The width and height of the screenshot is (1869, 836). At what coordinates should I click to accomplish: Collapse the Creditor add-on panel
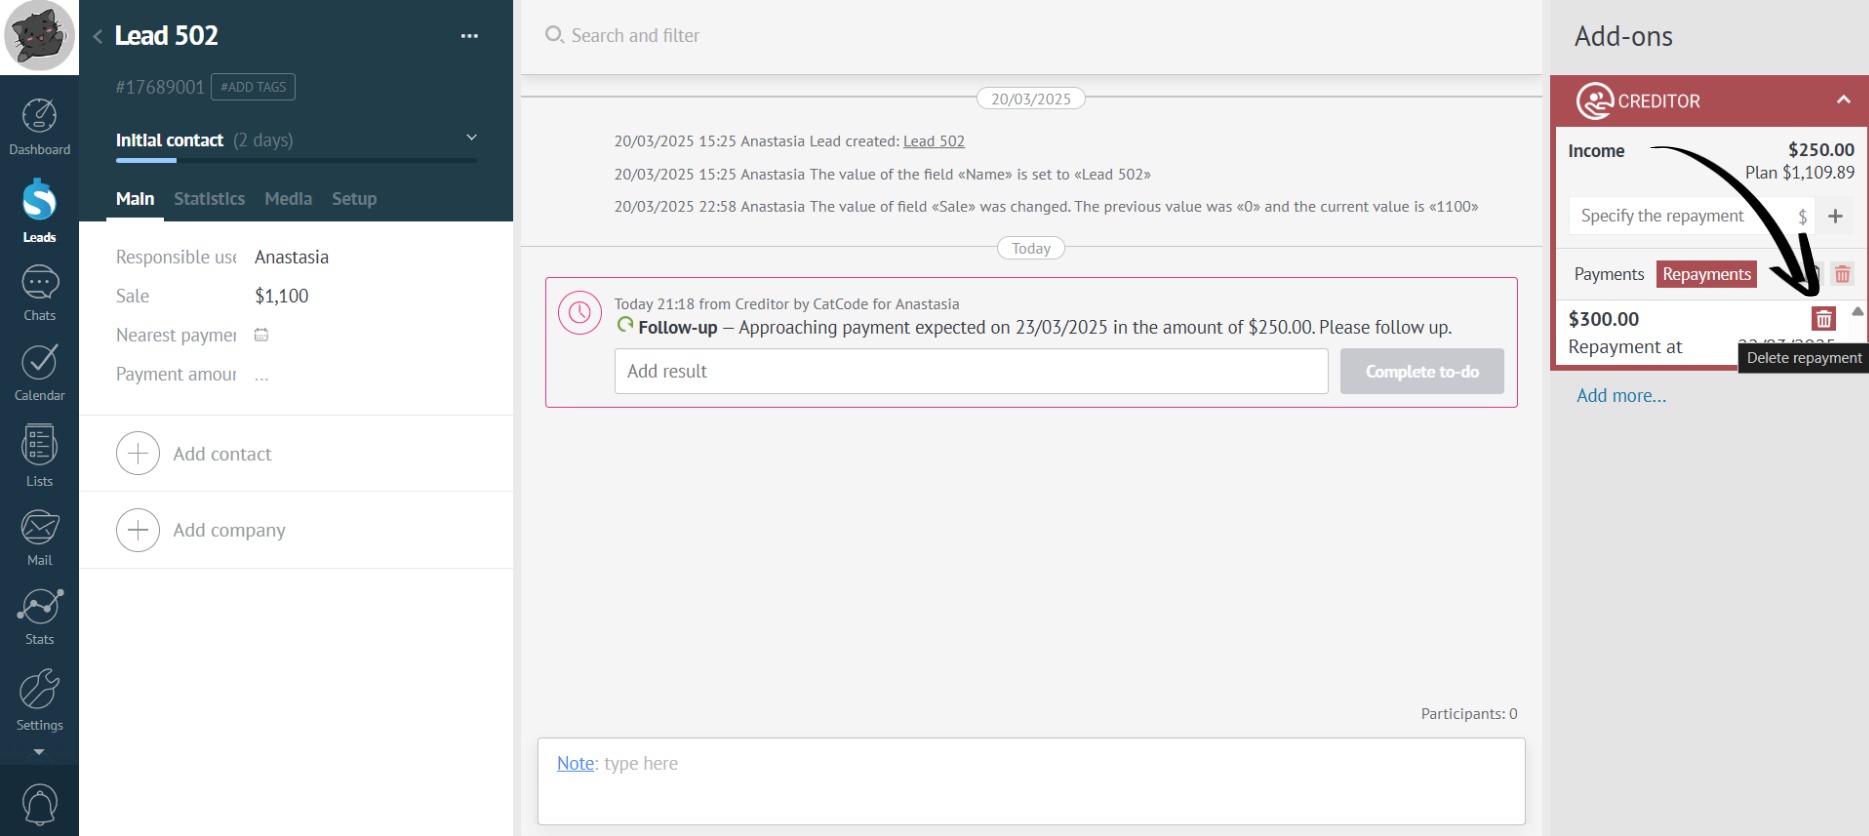(x=1843, y=100)
